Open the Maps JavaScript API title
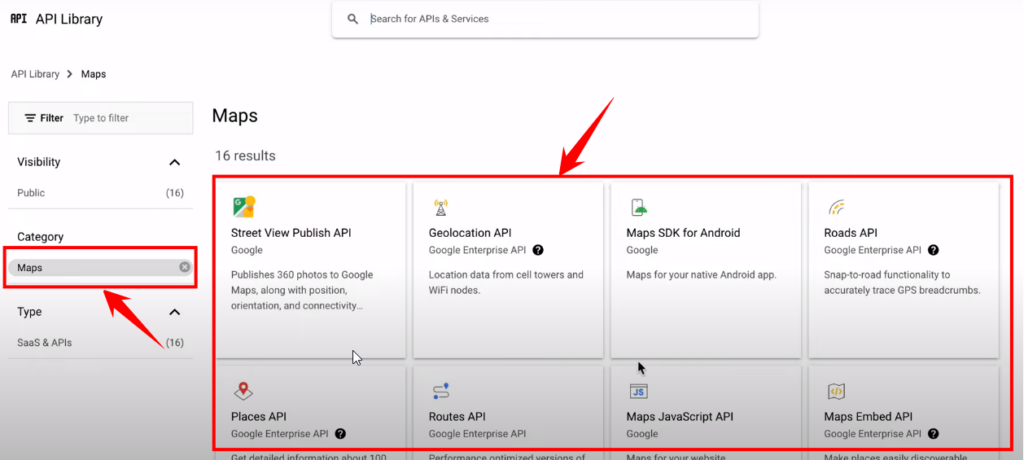The width and height of the screenshot is (1024, 460). tap(680, 416)
